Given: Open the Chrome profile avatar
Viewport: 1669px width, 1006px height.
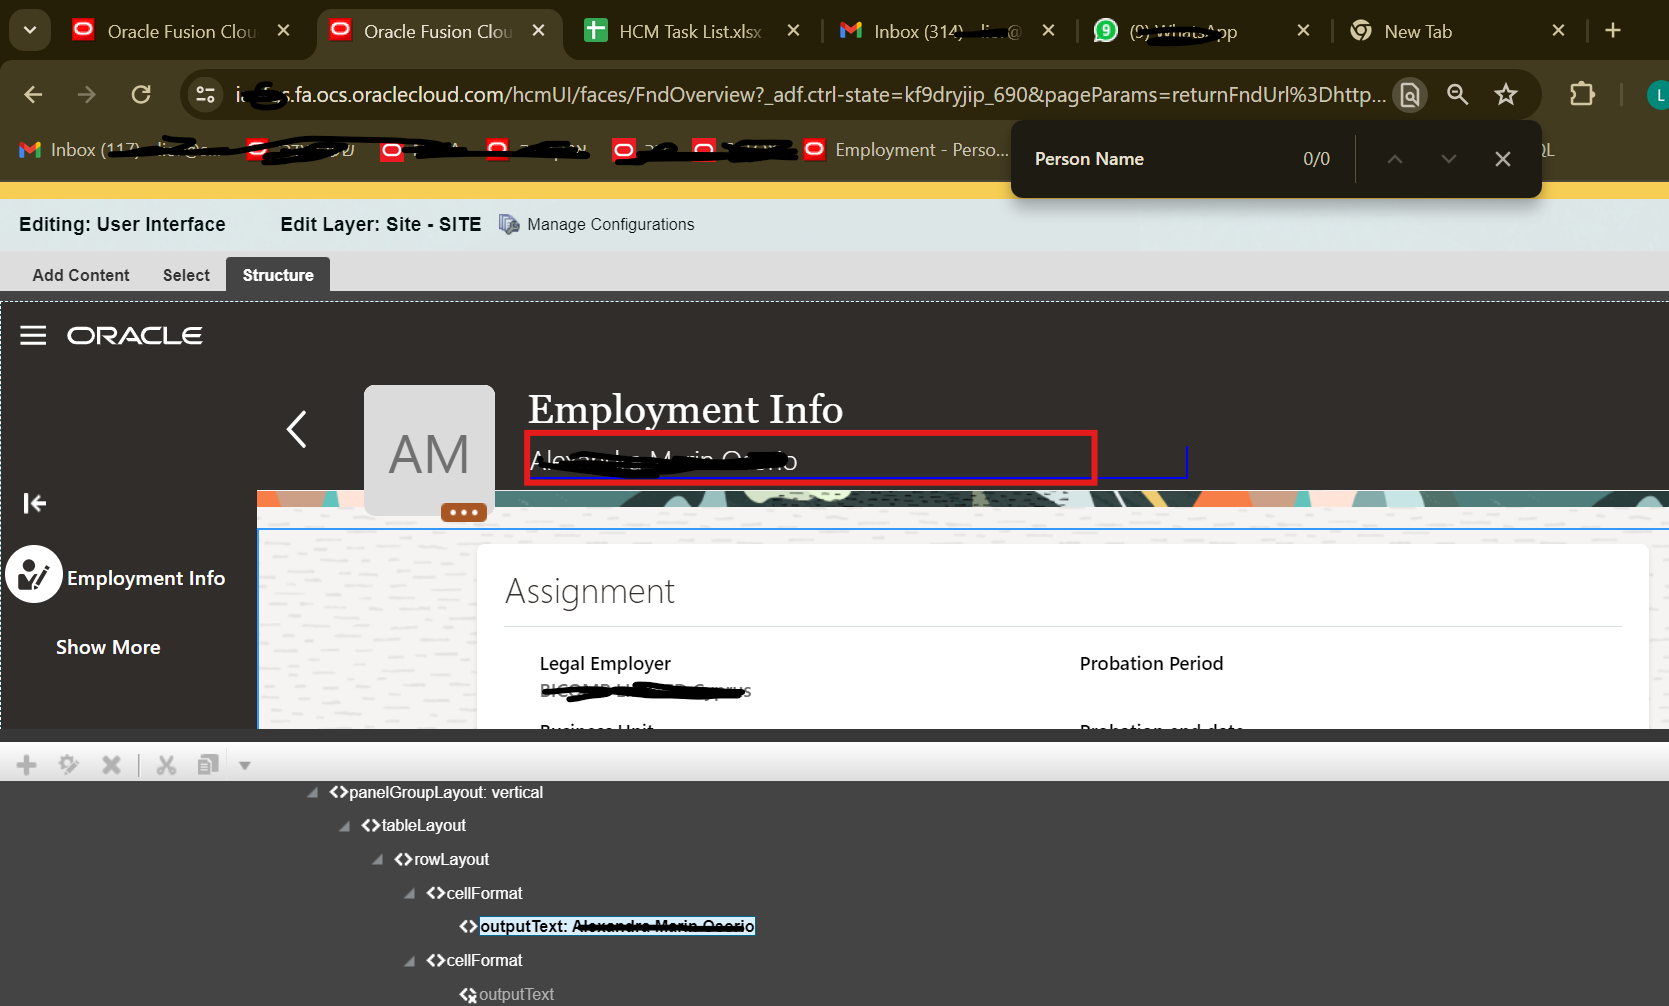Looking at the screenshot, I should (x=1657, y=95).
